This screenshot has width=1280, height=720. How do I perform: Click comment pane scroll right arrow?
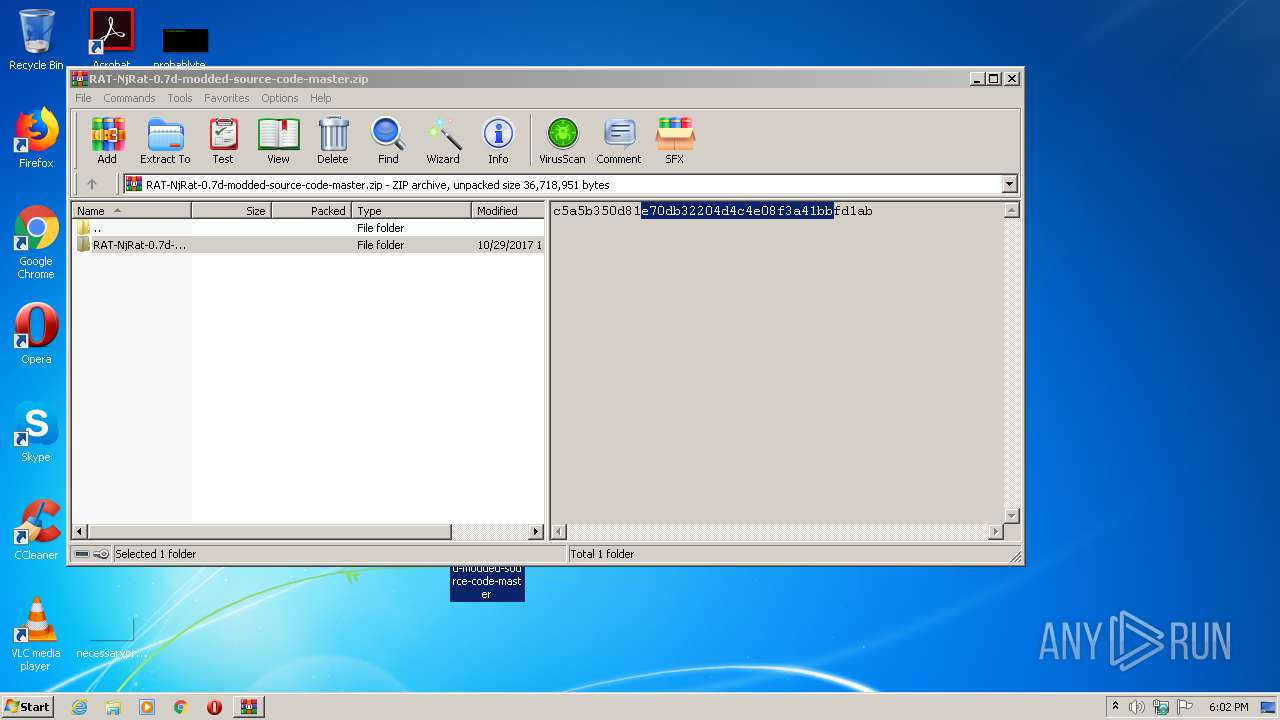995,532
